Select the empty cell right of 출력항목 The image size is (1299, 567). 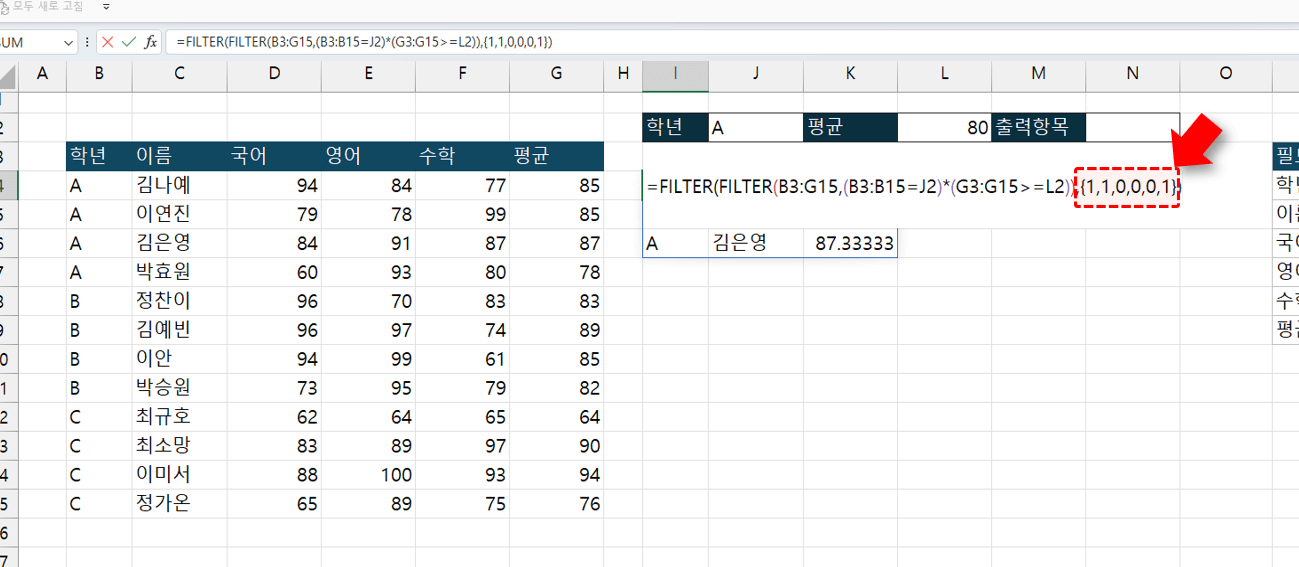tap(1132, 127)
